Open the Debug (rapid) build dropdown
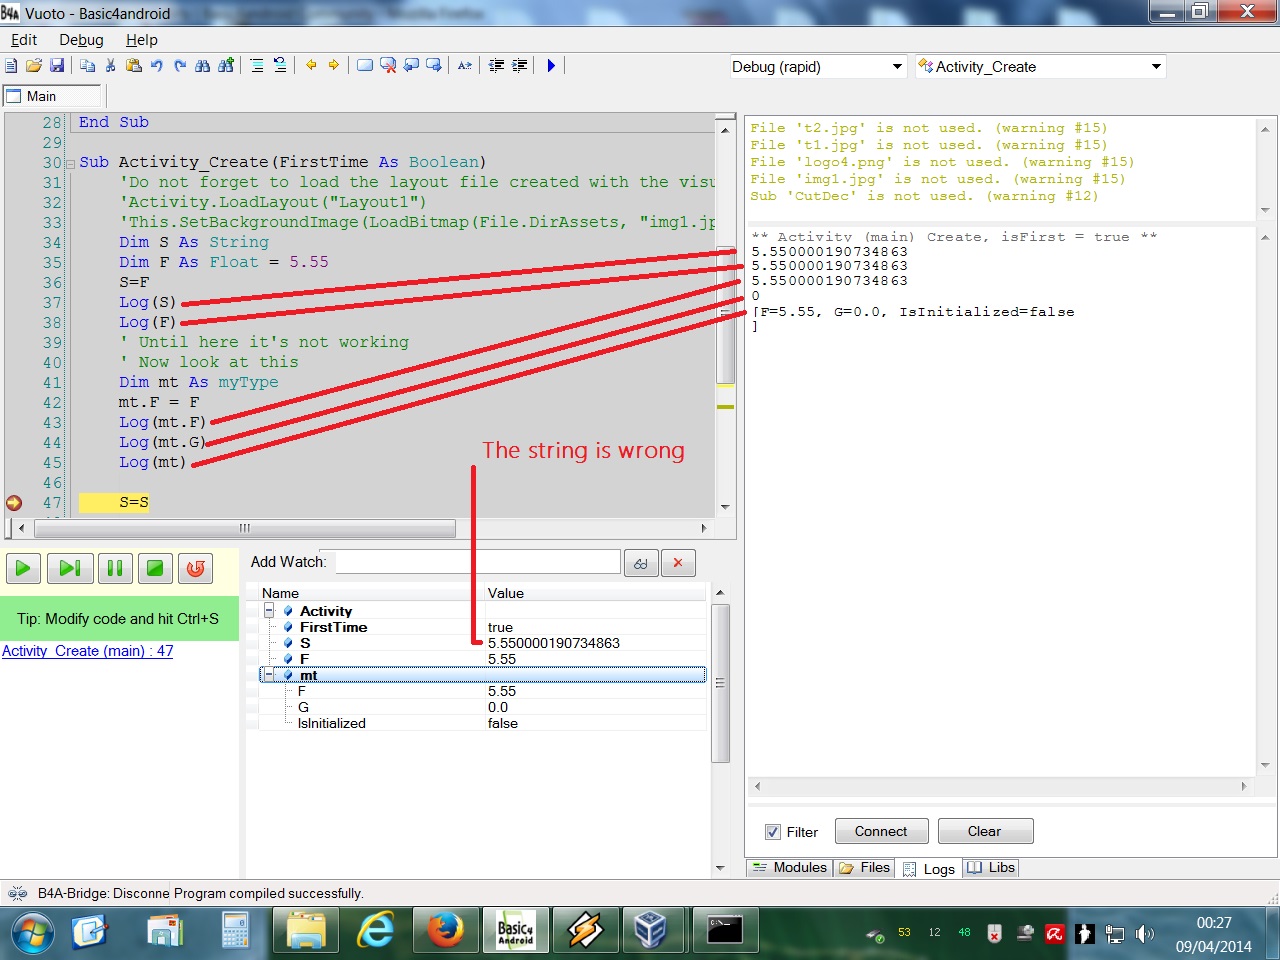The height and width of the screenshot is (960, 1280). (897, 67)
